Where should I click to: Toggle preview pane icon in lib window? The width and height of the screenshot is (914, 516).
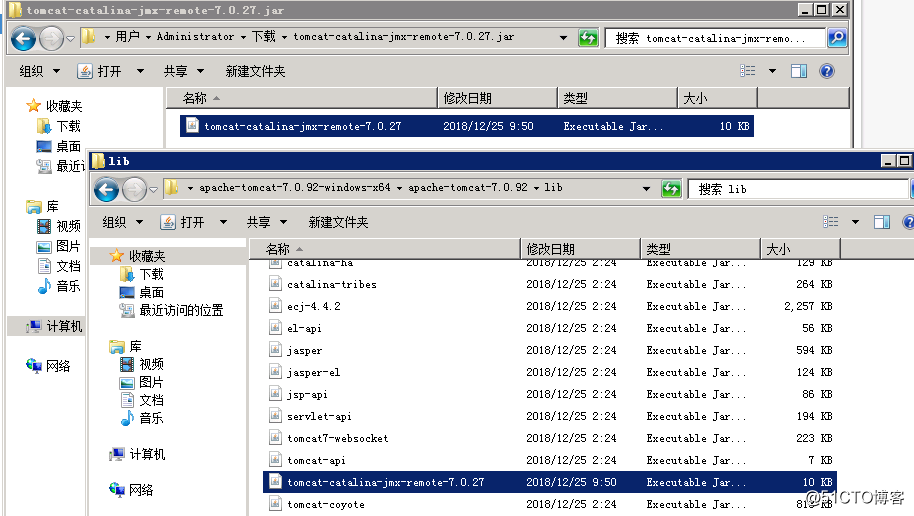tap(881, 222)
